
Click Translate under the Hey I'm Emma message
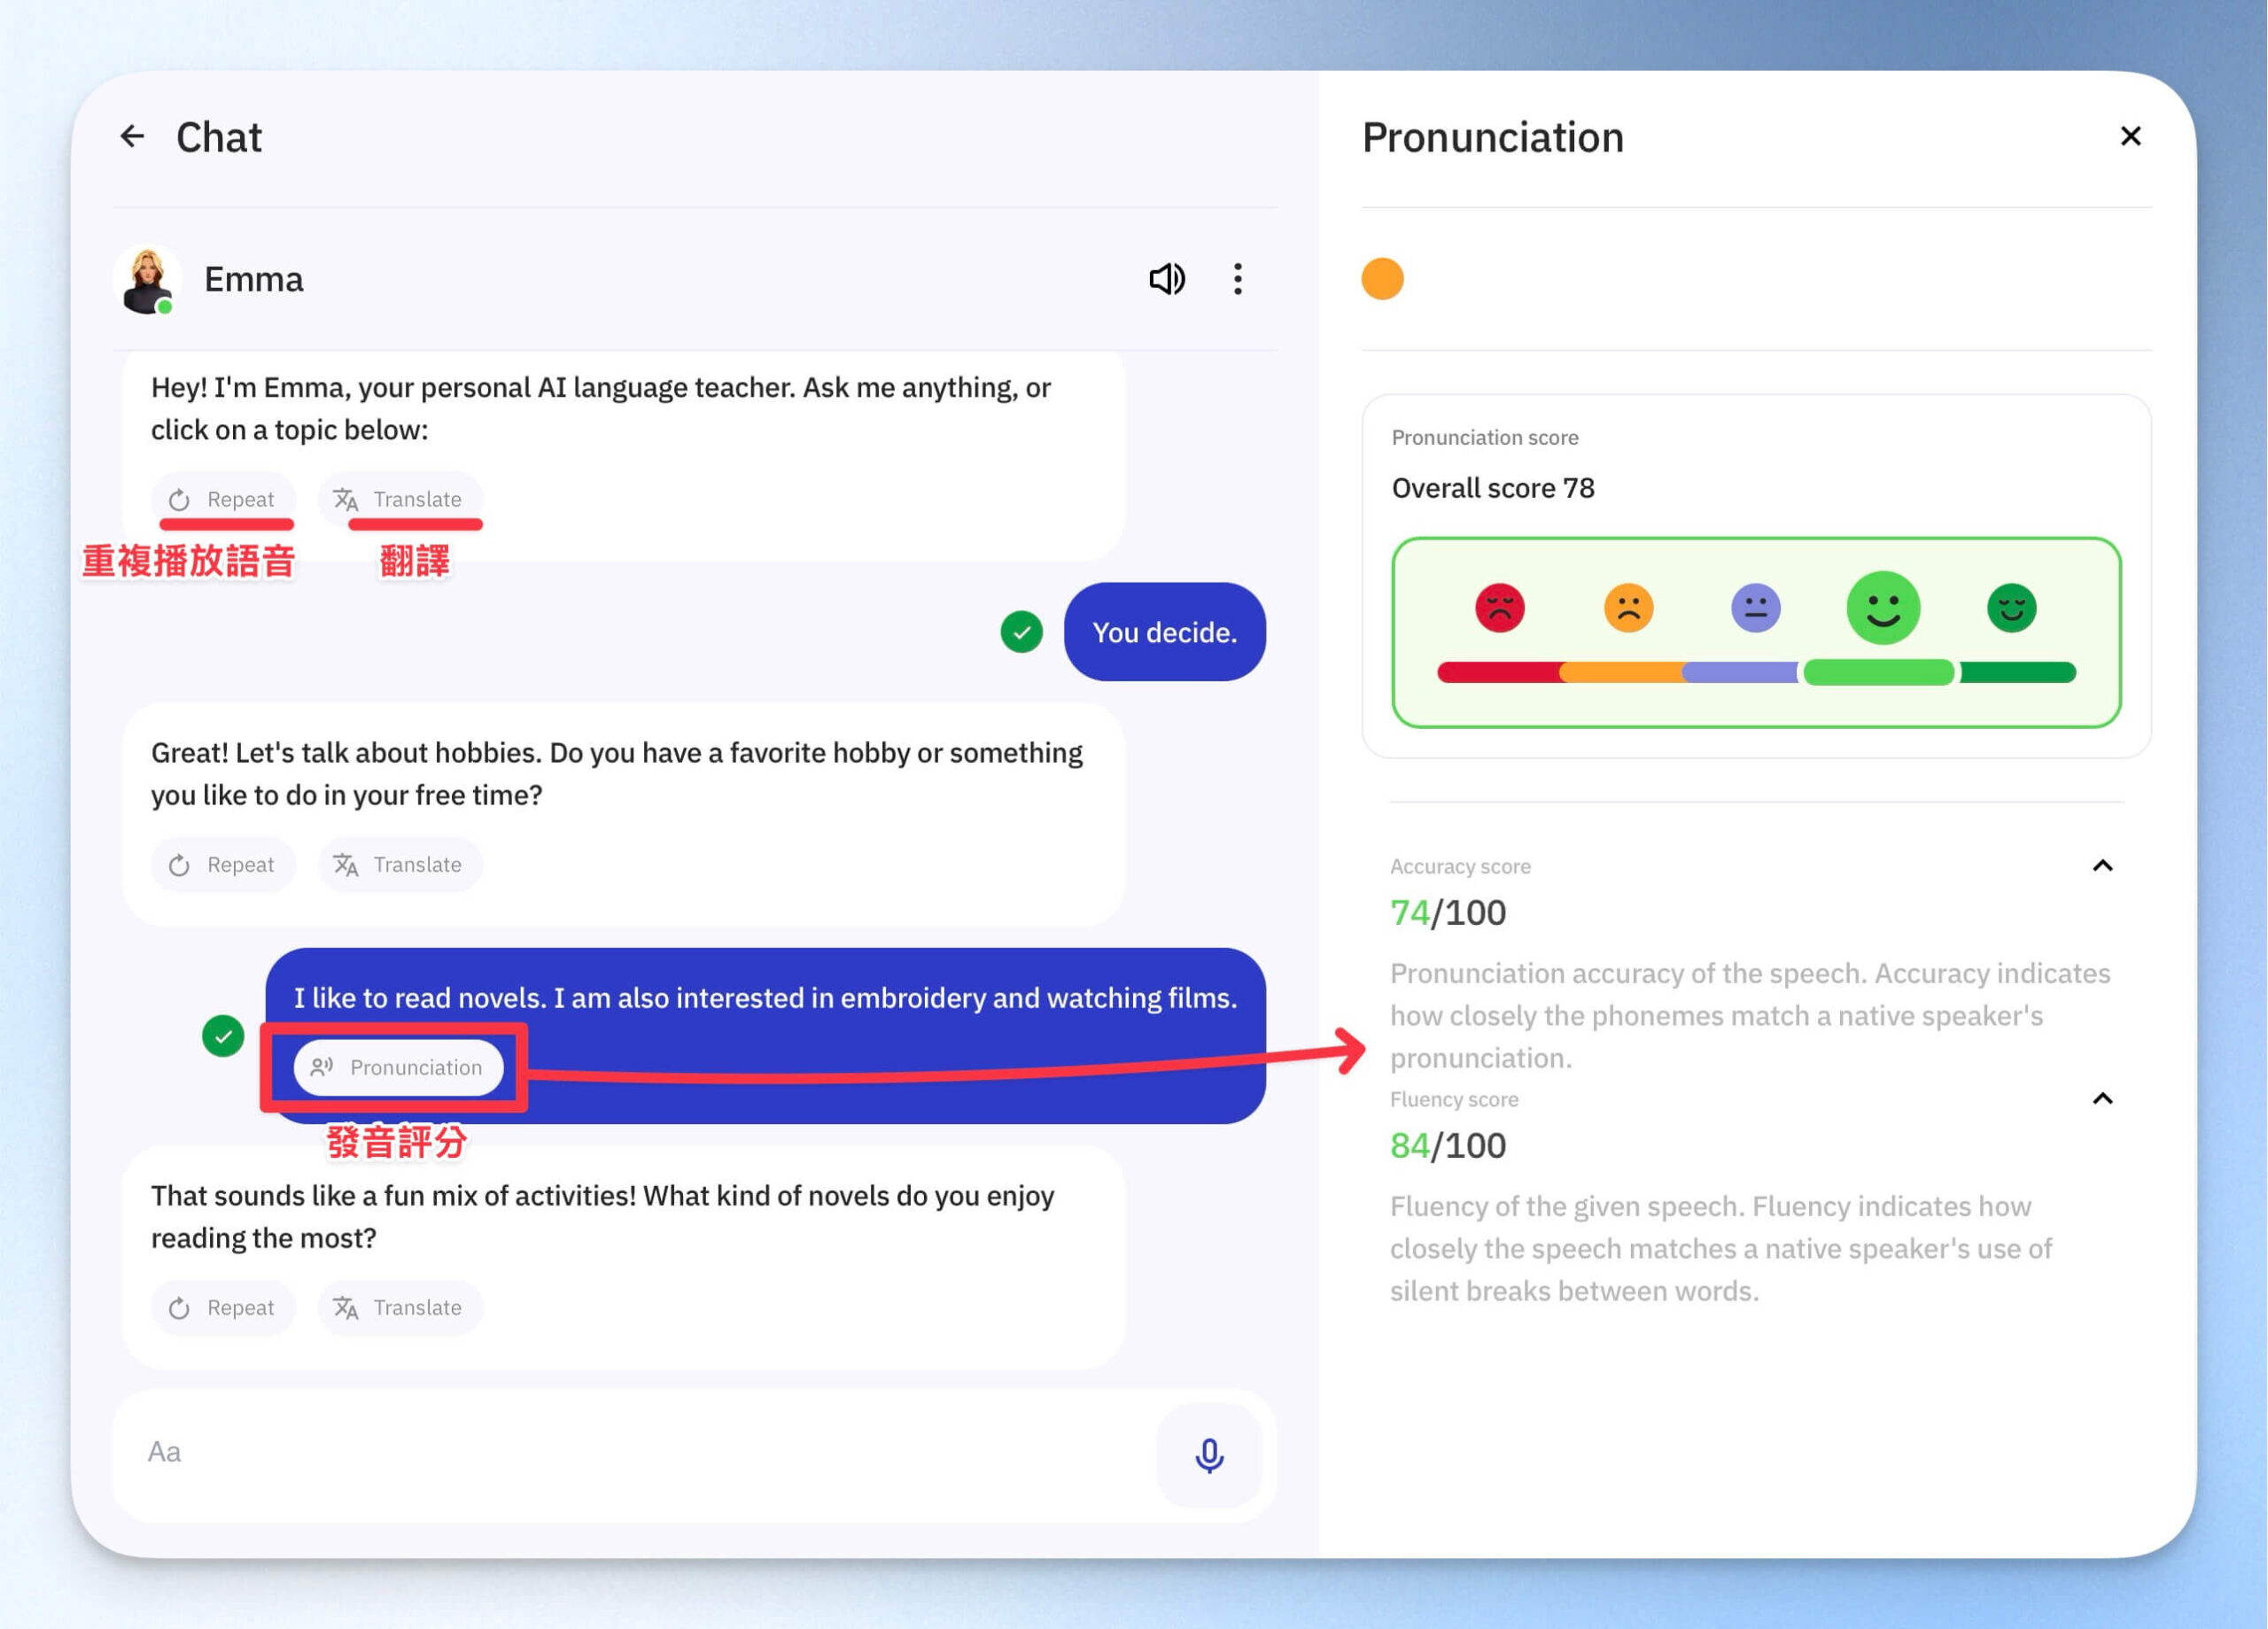[400, 499]
